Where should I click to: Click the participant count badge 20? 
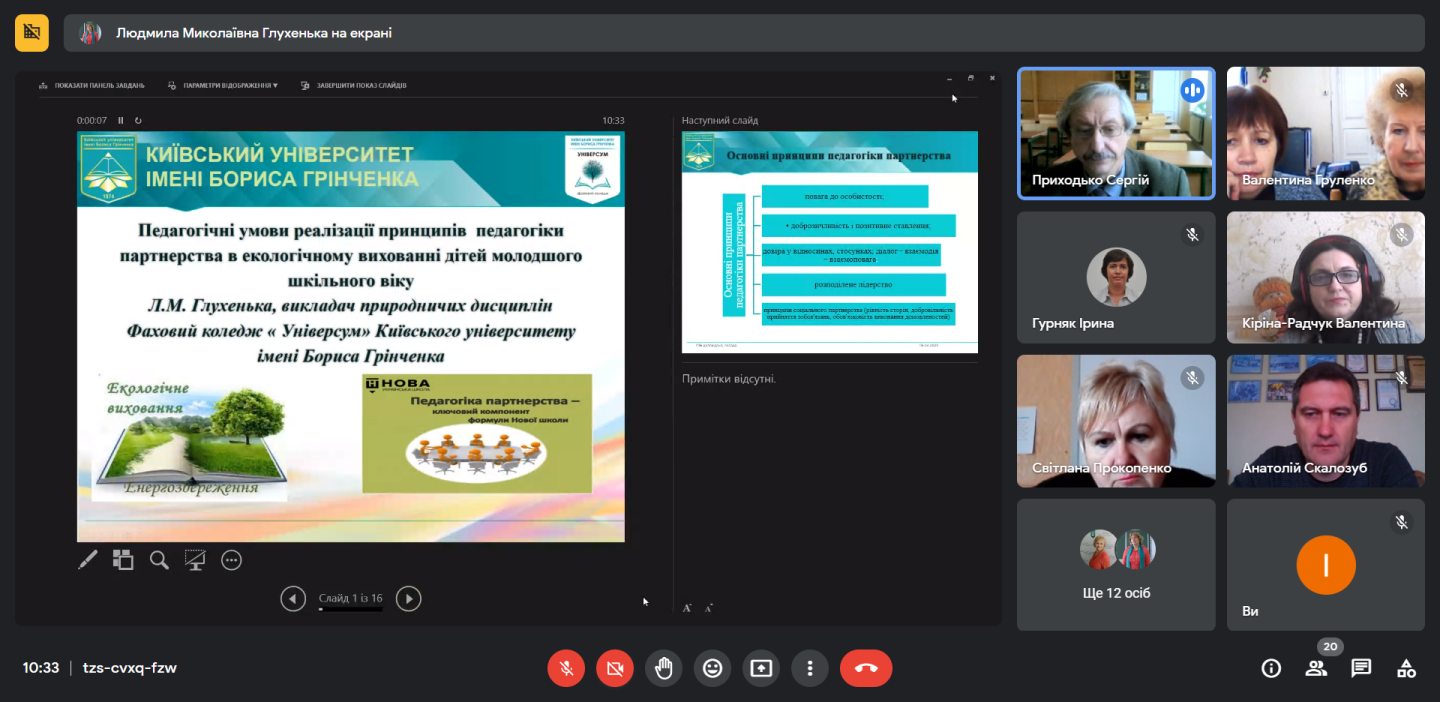[1330, 646]
